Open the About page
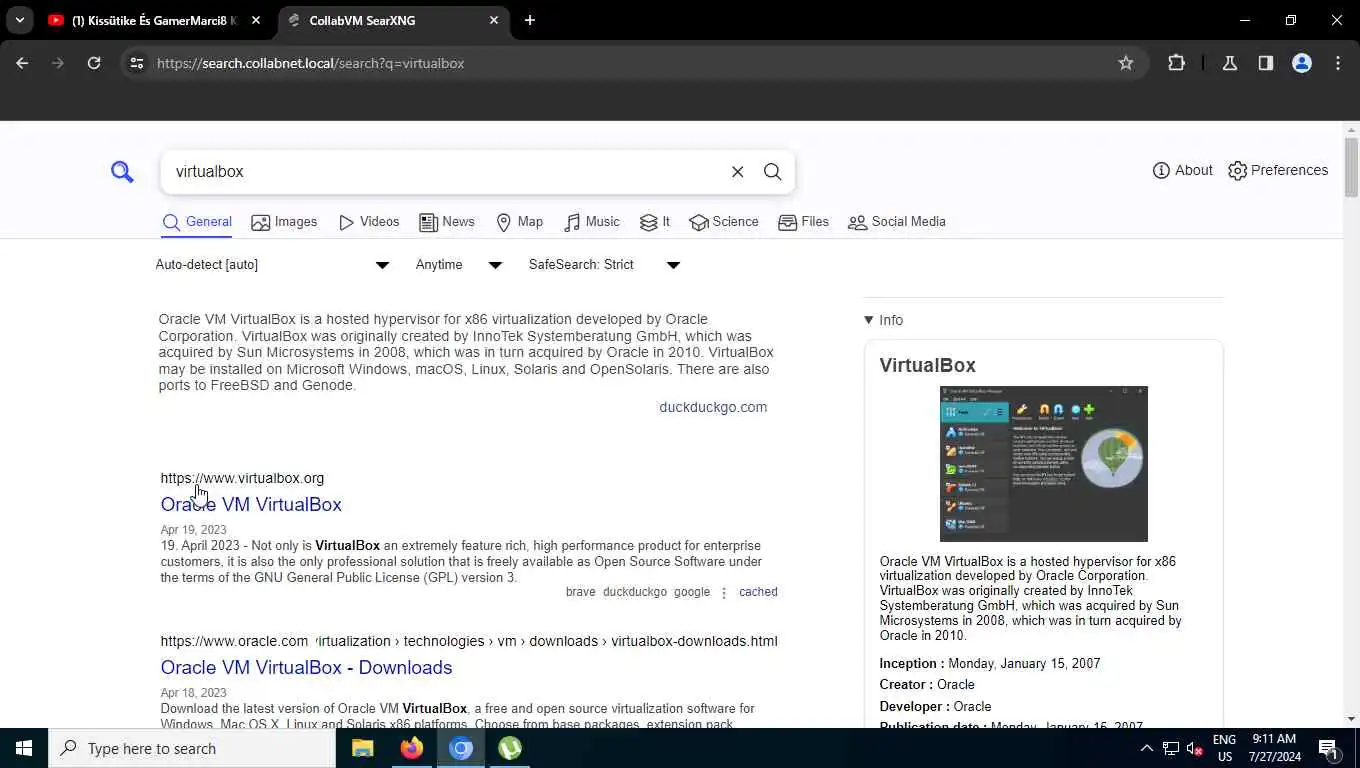Screen dimensions: 1360x768 1182,170
